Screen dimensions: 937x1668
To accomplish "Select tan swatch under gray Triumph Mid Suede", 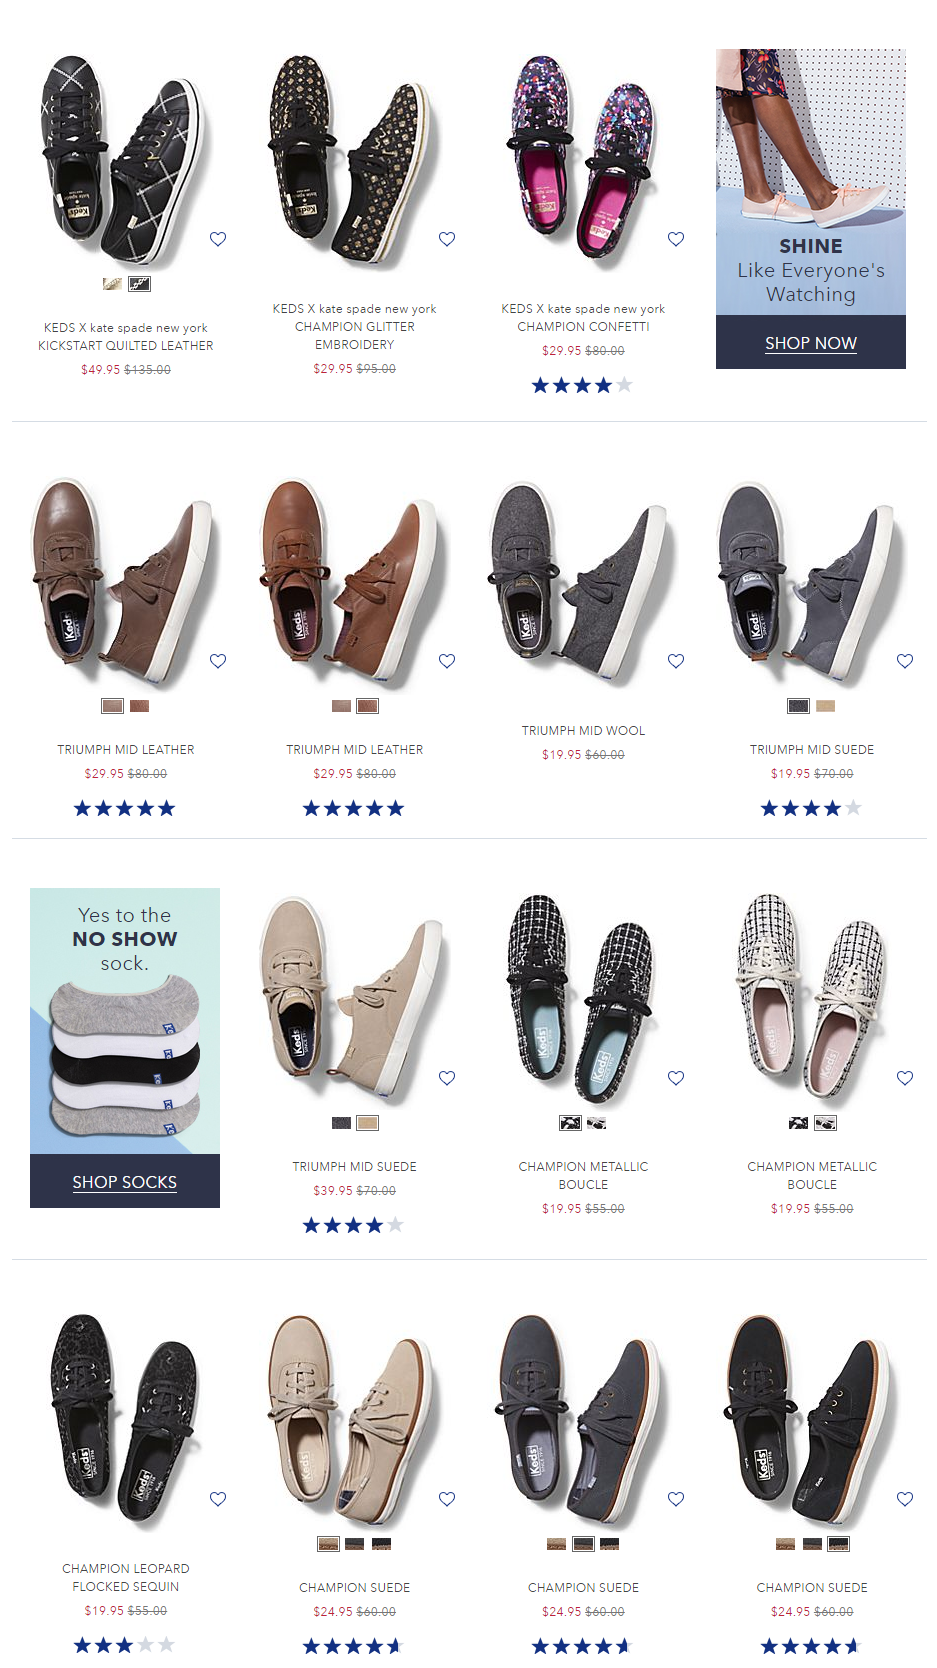I will coord(825,706).
